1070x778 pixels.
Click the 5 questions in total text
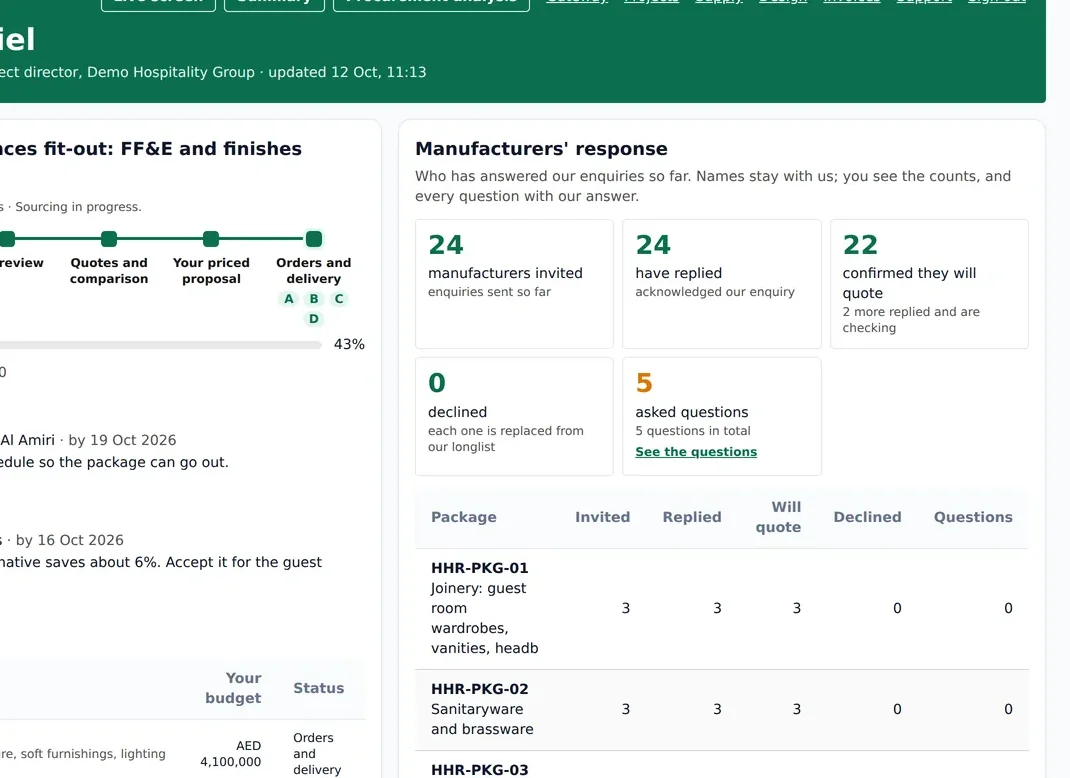coord(693,431)
